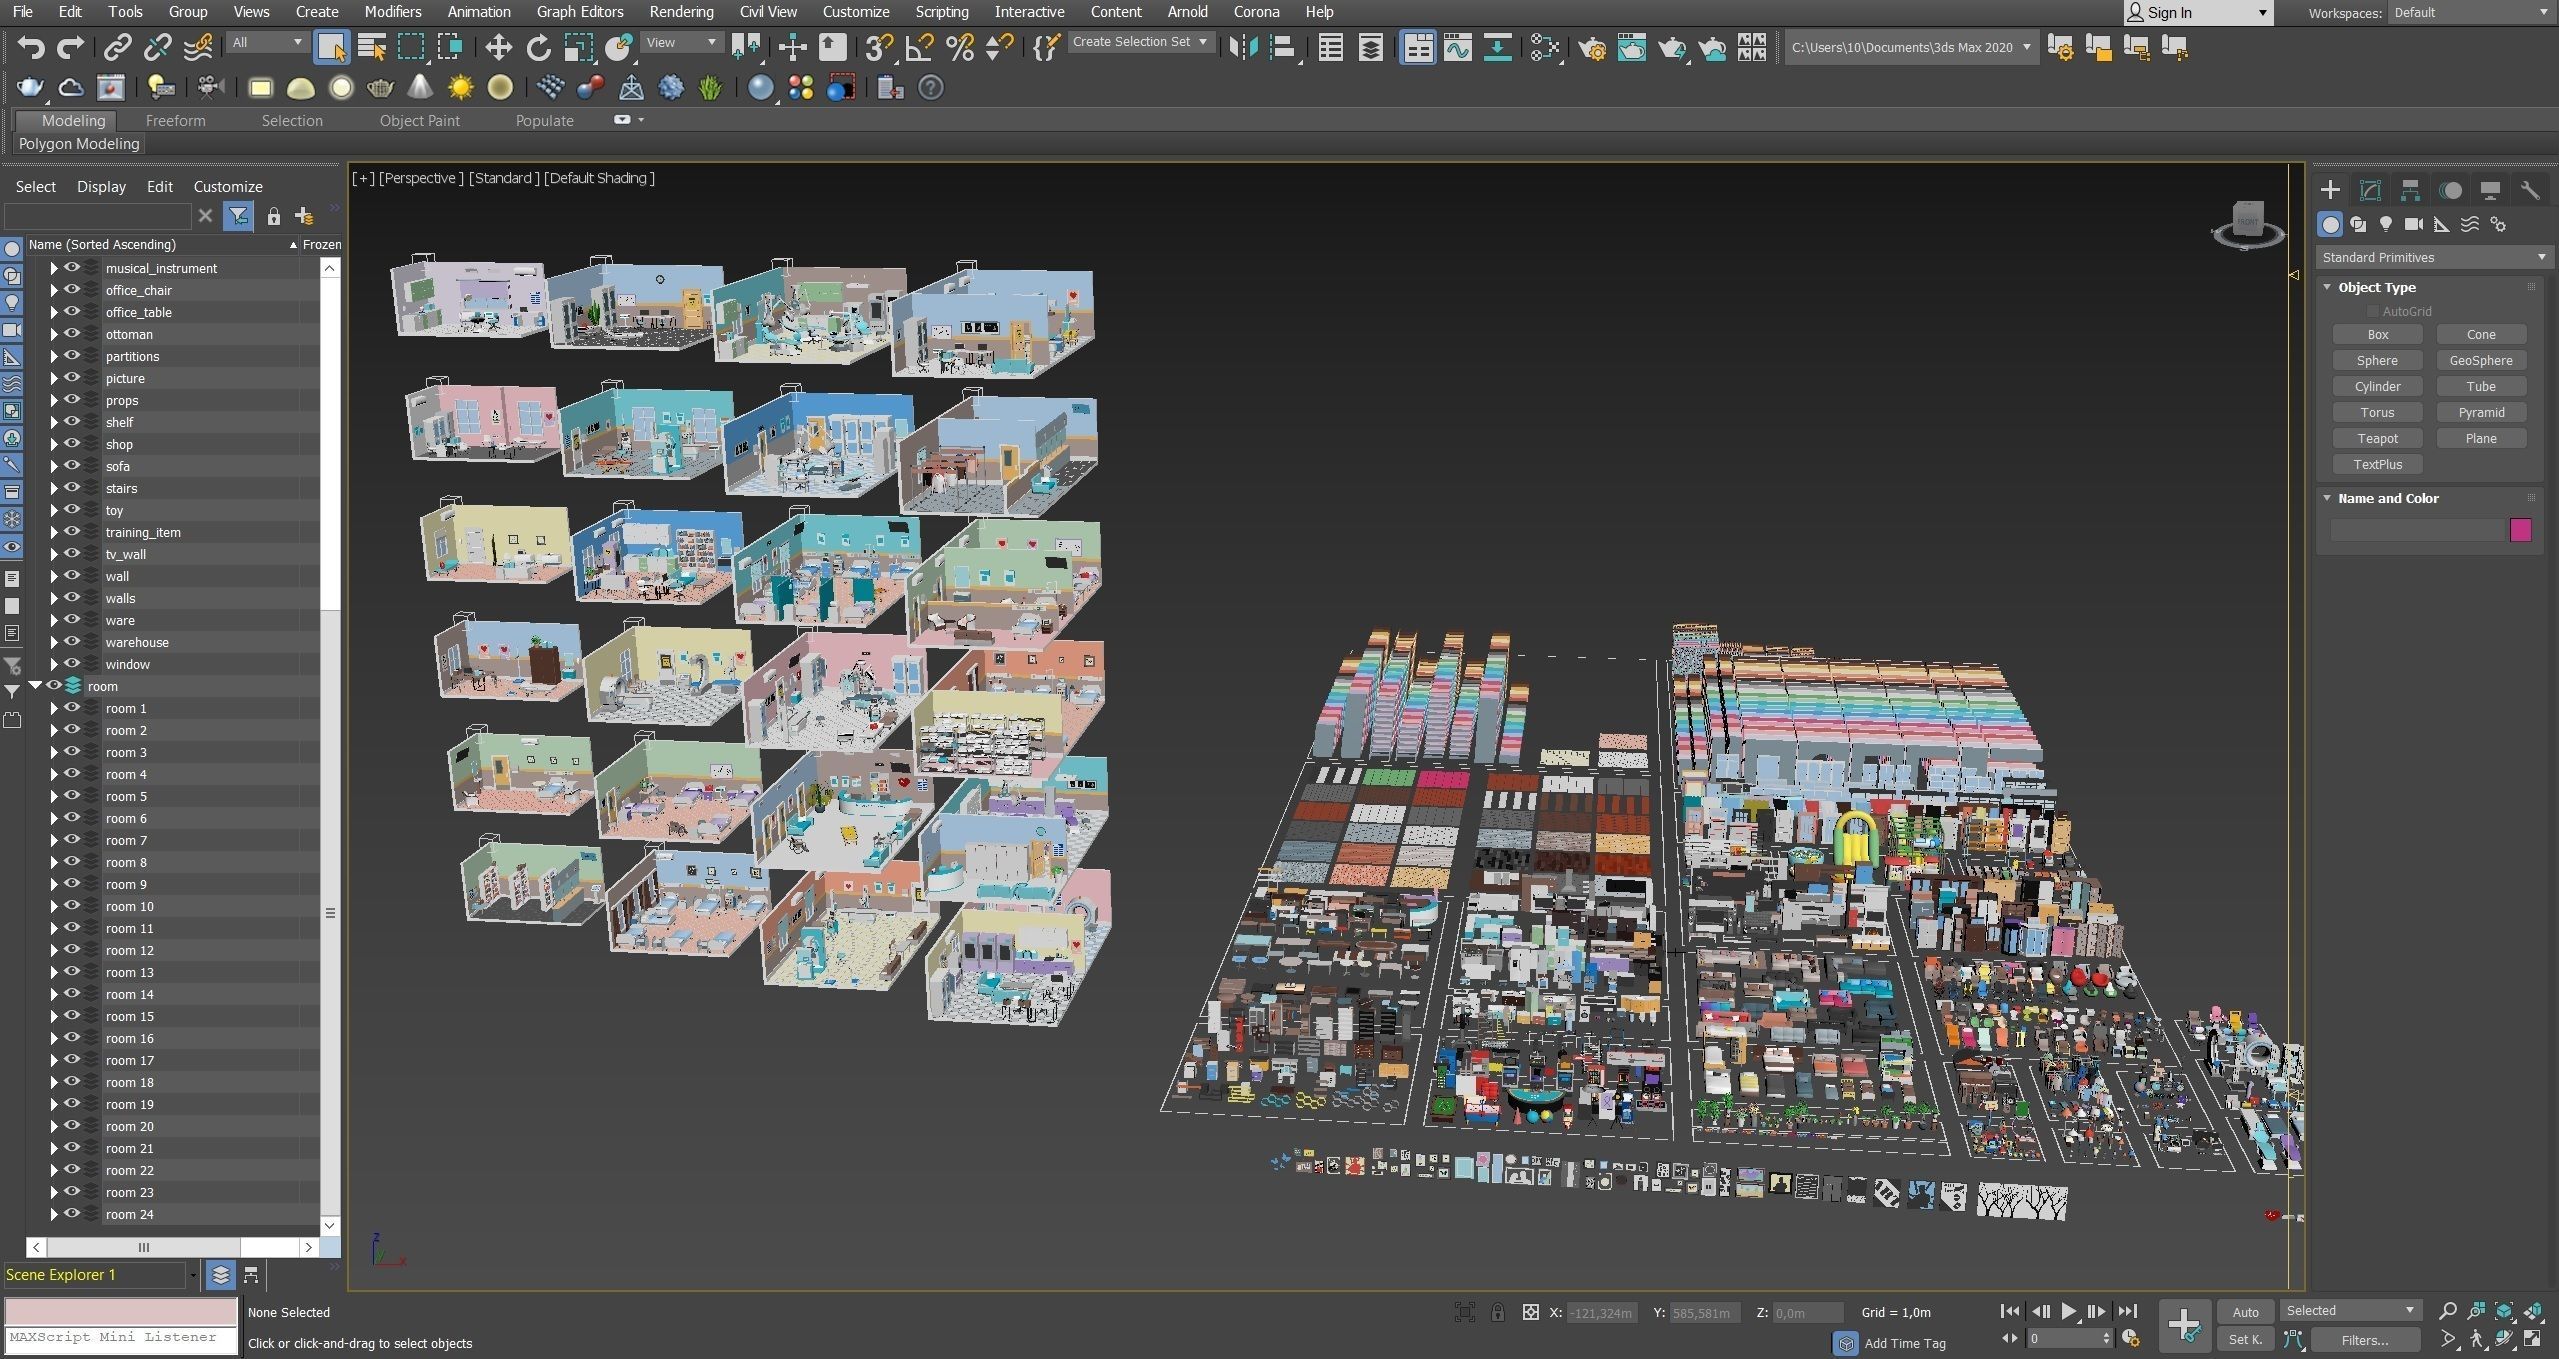Open the Hierarchy command panel tab
The width and height of the screenshot is (2559, 1359).
click(2410, 190)
